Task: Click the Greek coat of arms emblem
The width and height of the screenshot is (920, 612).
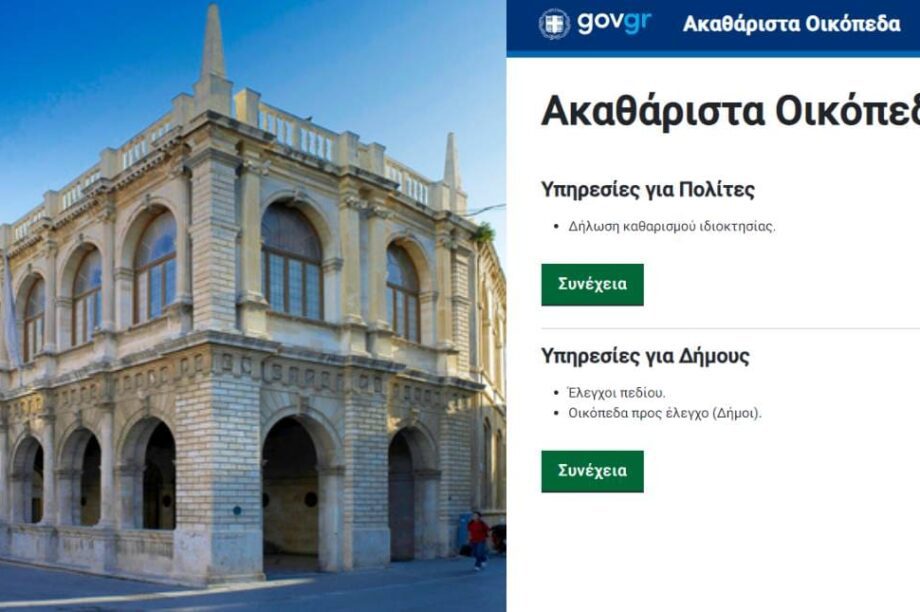Action: pyautogui.click(x=554, y=24)
